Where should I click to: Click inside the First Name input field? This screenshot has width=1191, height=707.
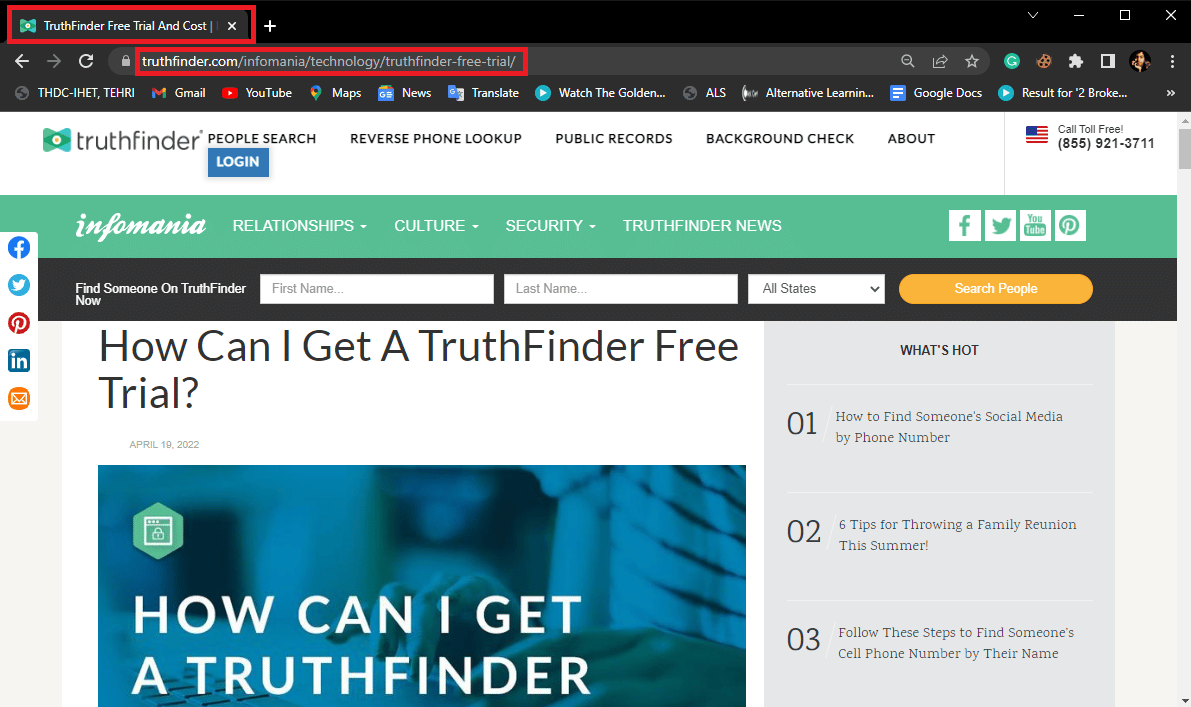point(376,288)
